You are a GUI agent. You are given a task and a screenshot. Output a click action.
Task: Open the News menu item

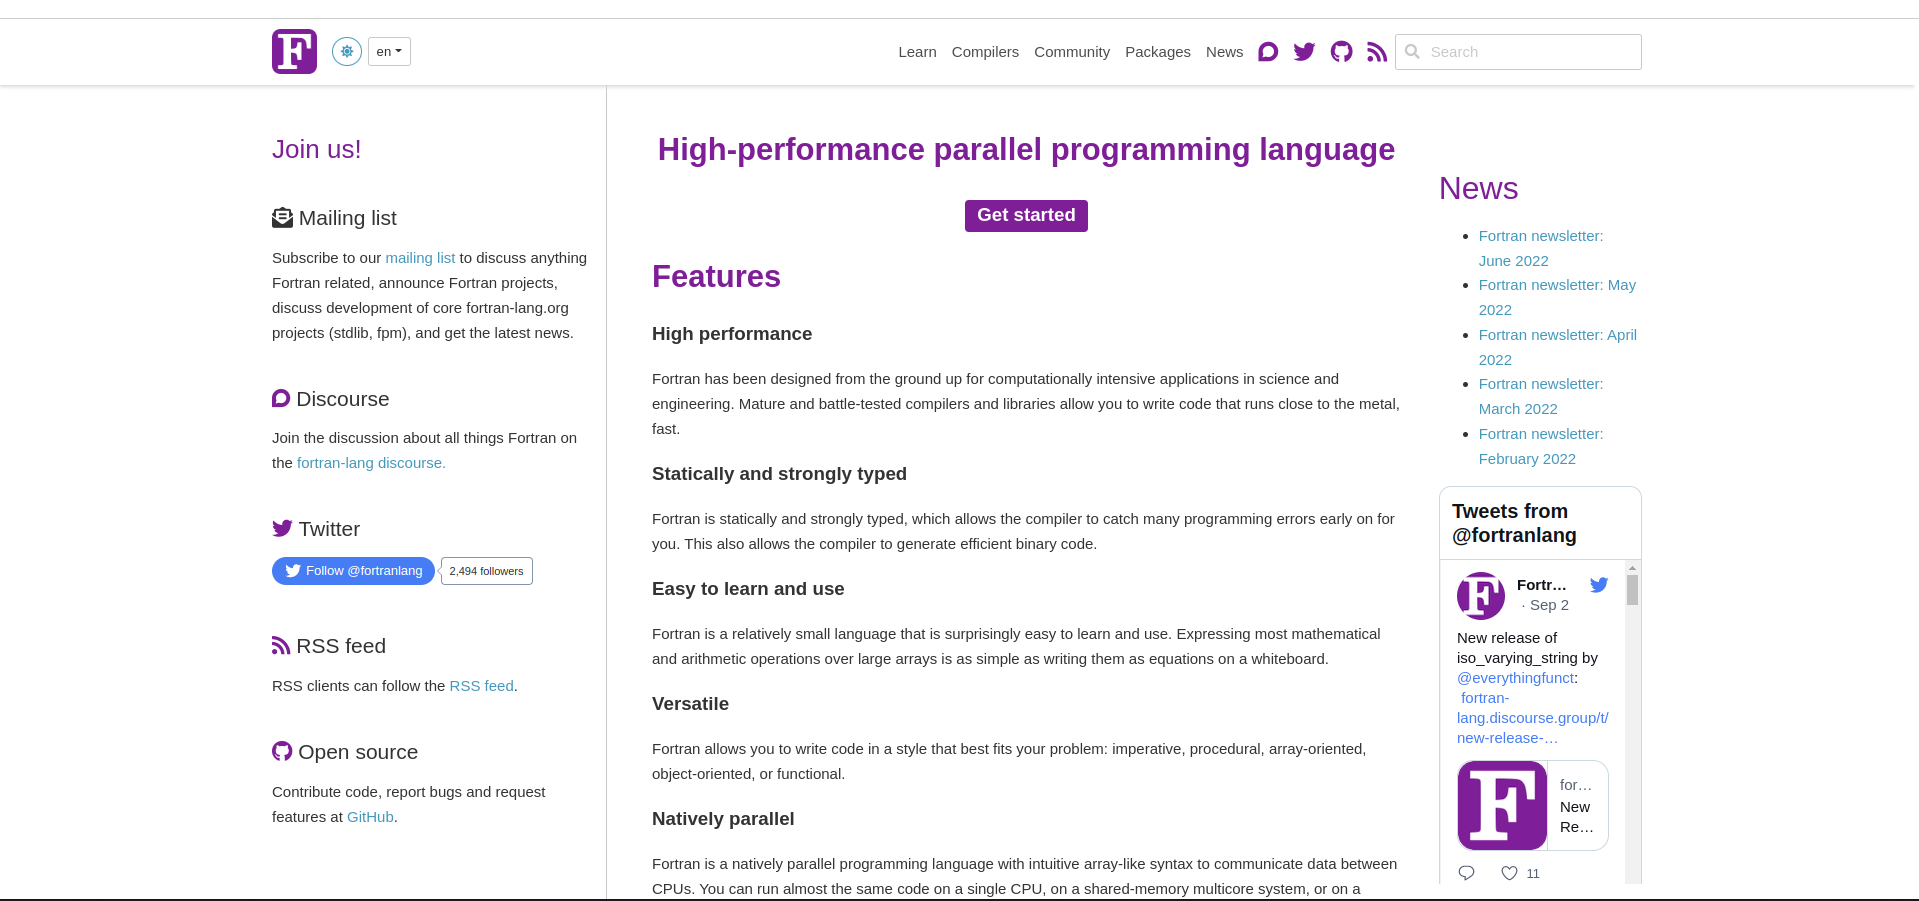coord(1224,52)
